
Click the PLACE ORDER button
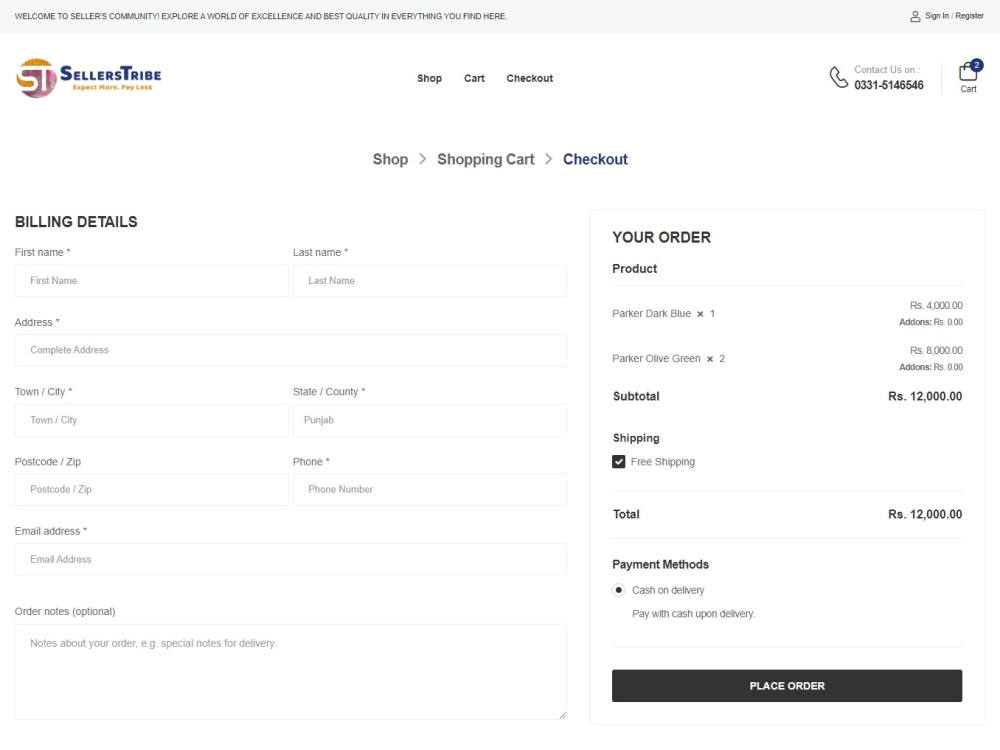click(787, 686)
